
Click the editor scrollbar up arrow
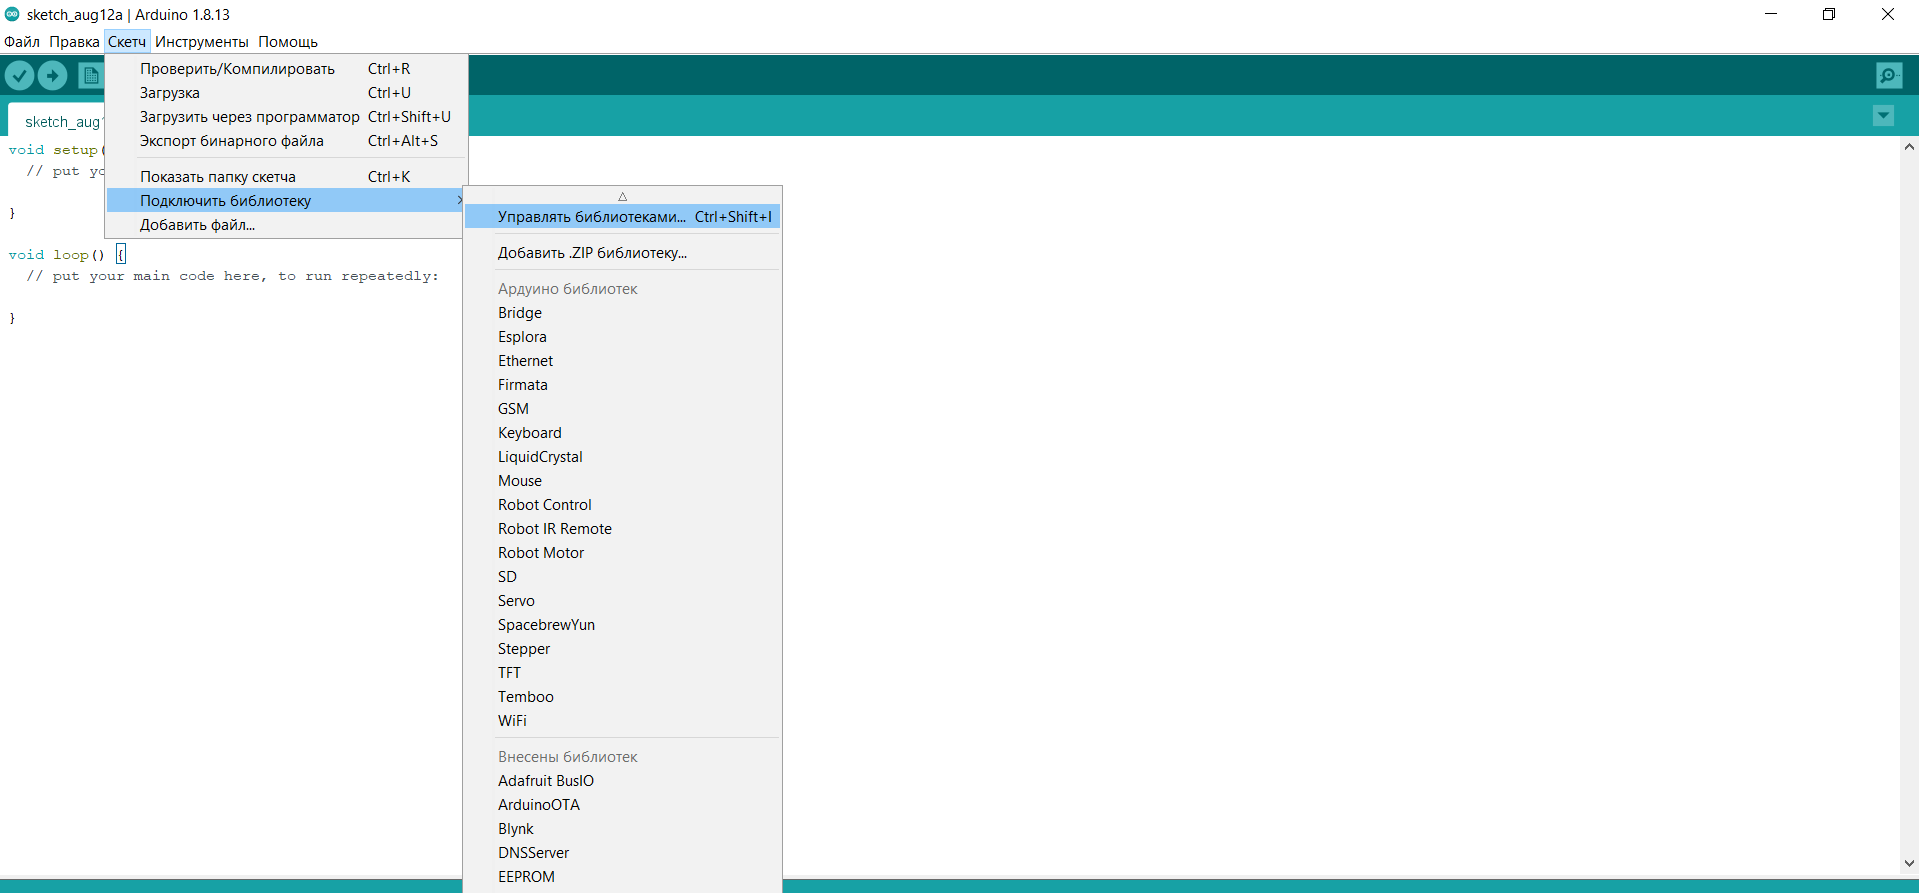click(x=1909, y=147)
